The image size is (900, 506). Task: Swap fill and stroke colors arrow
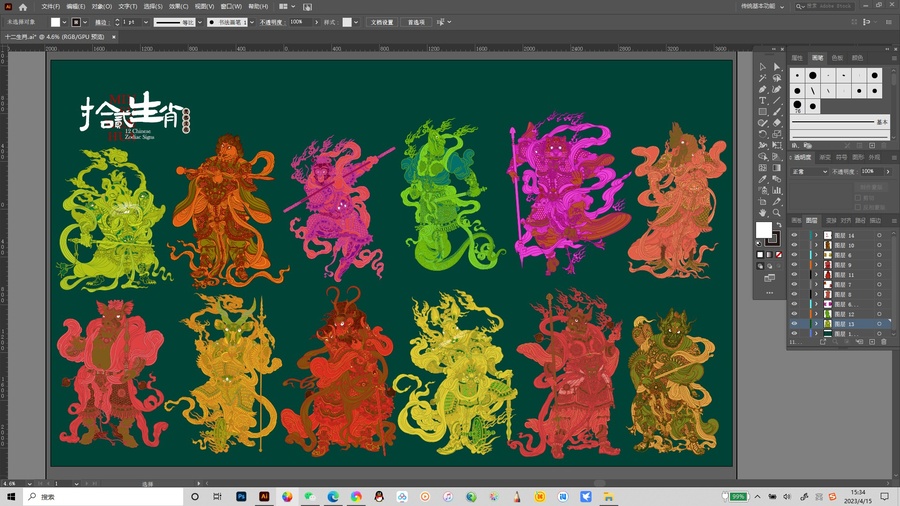(x=778, y=225)
